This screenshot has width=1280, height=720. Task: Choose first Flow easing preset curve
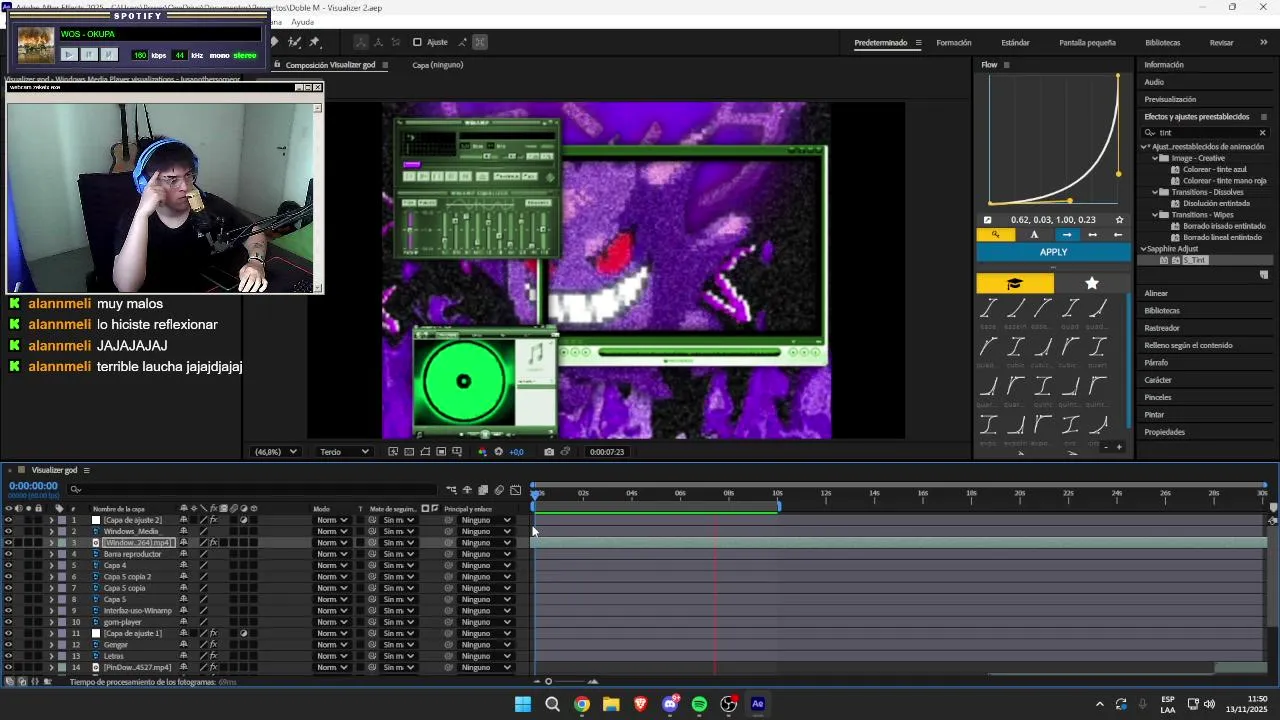click(988, 309)
